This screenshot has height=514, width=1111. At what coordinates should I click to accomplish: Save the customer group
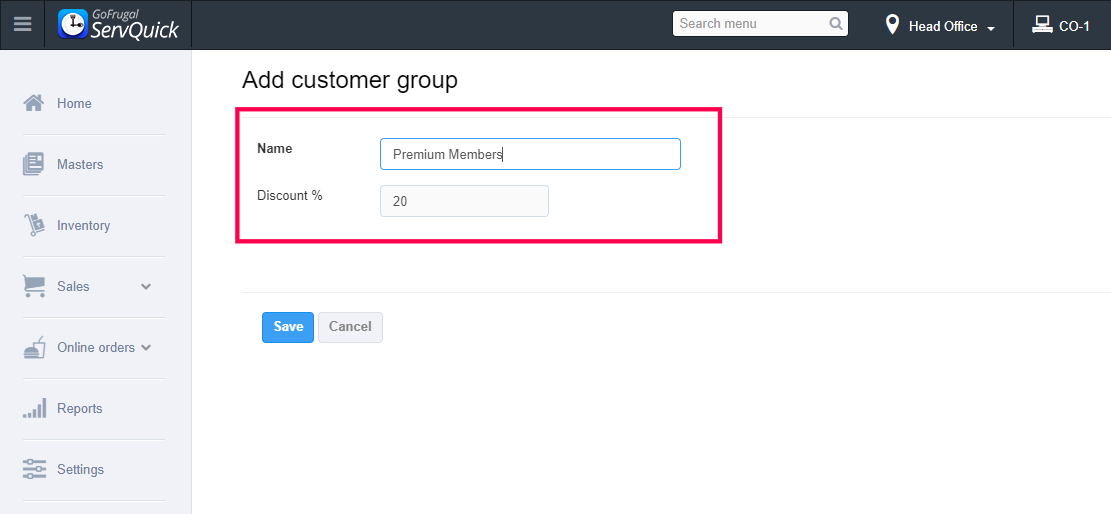point(288,327)
